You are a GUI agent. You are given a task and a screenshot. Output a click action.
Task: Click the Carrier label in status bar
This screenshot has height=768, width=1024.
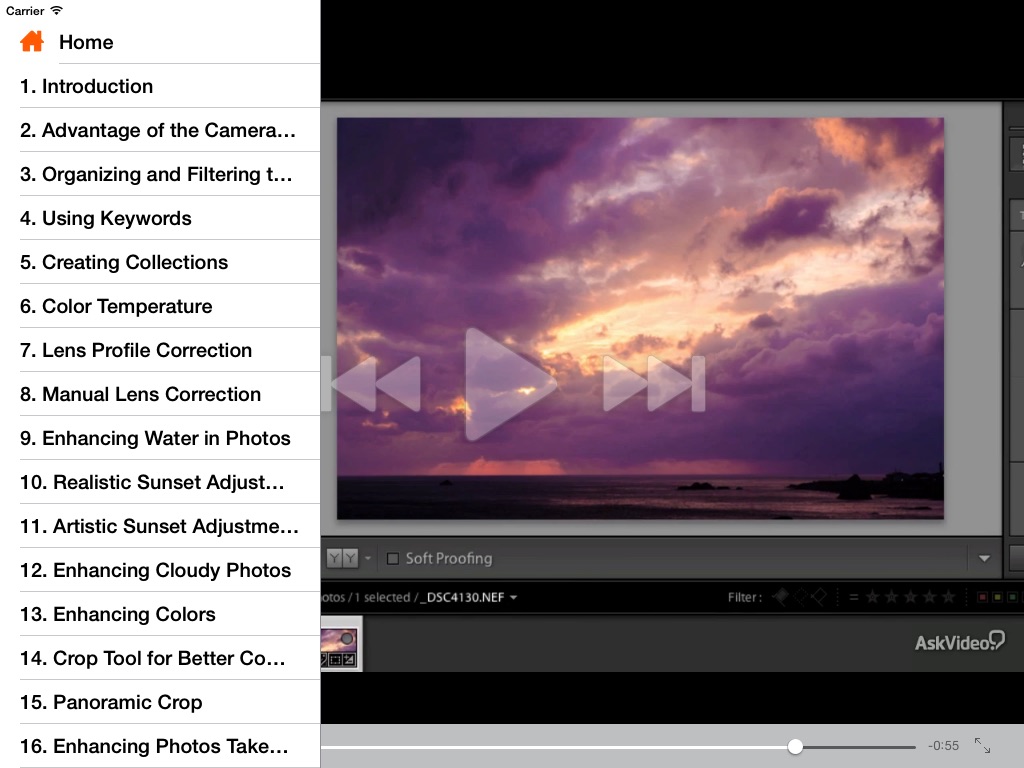tap(25, 11)
